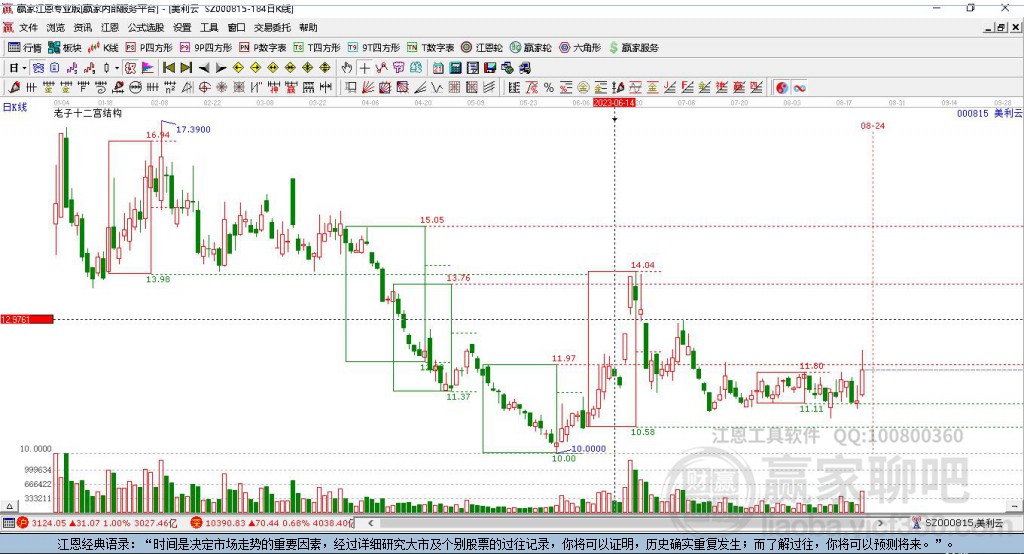Open the P数字表 tool
This screenshot has width=1024, height=554.
tap(263, 48)
